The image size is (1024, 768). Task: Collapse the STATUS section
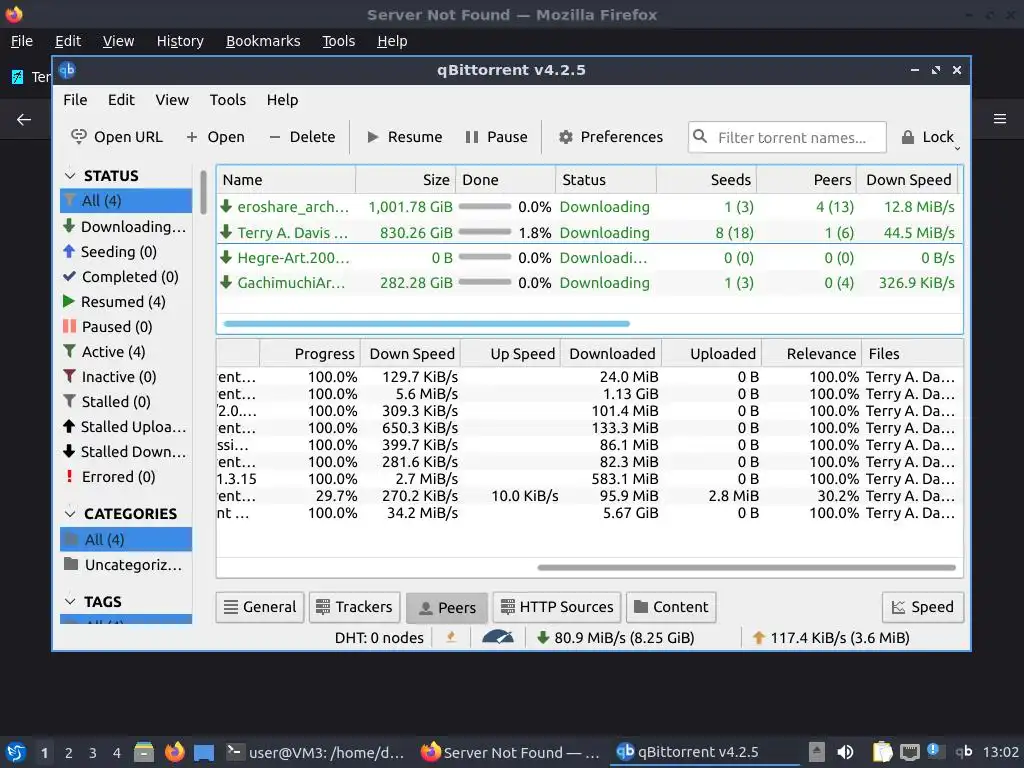pos(70,176)
